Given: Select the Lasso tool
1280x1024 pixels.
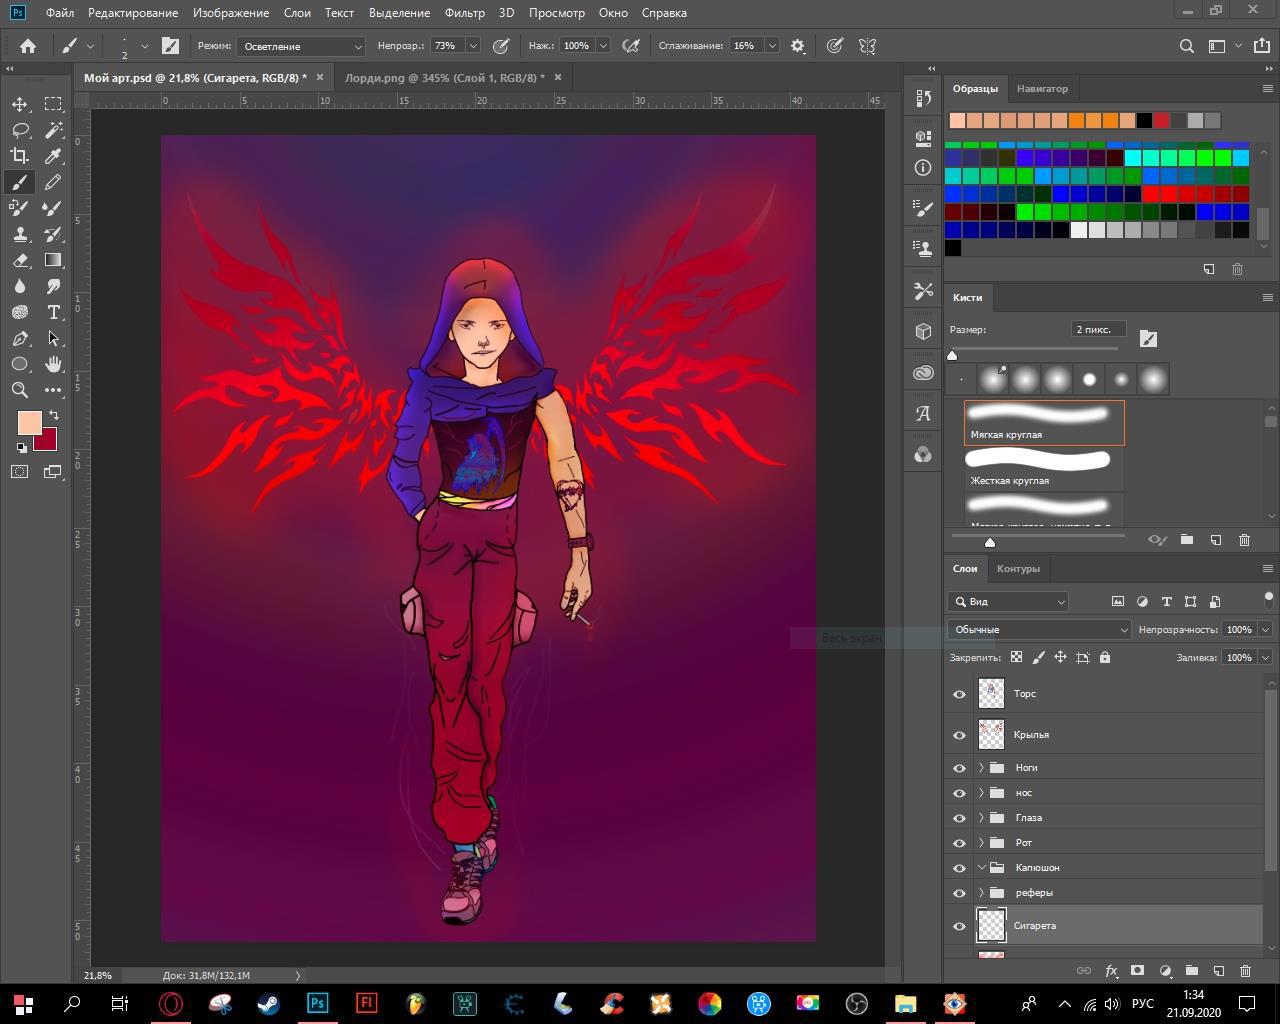Looking at the screenshot, I should pos(20,130).
